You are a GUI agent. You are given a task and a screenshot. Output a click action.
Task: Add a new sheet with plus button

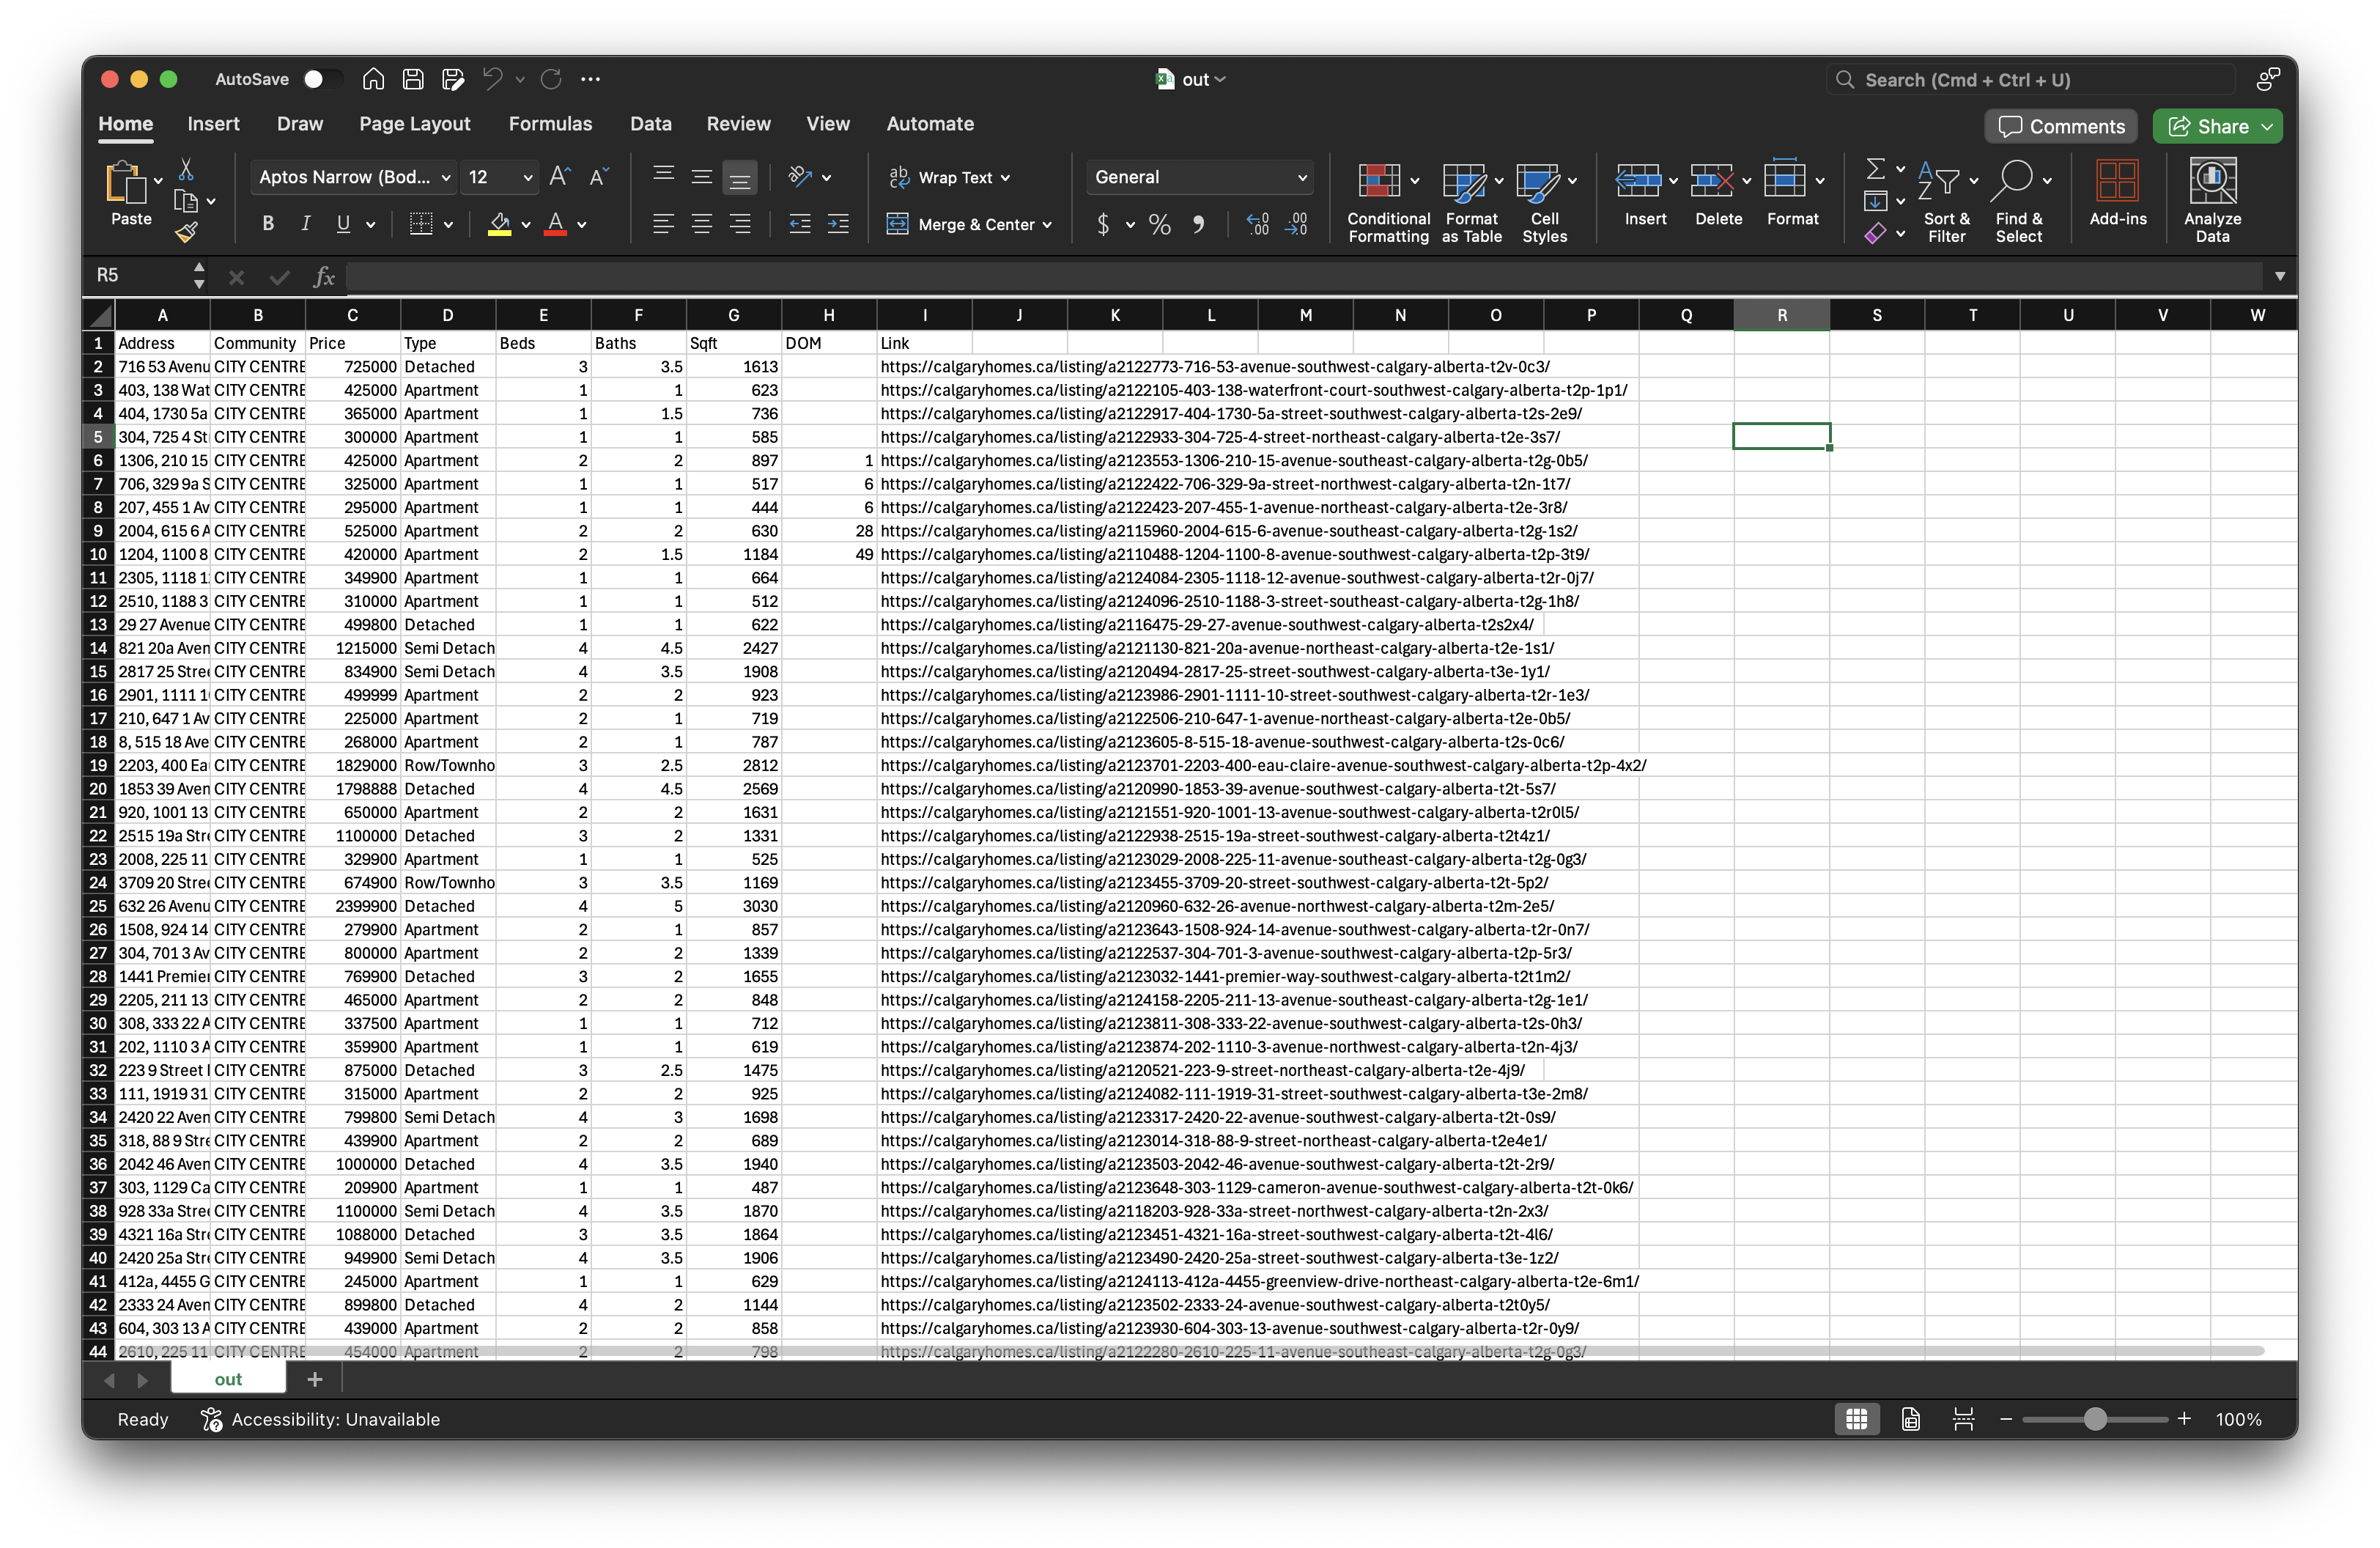[314, 1380]
